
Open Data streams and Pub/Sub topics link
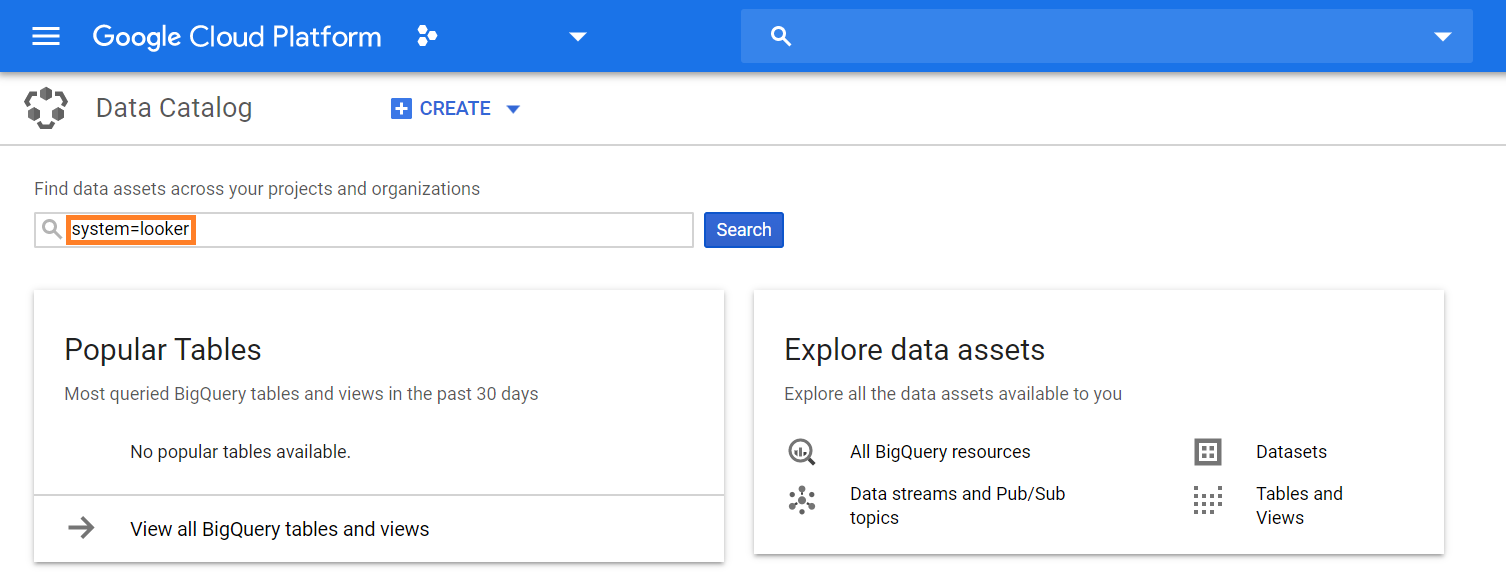pyautogui.click(x=957, y=506)
